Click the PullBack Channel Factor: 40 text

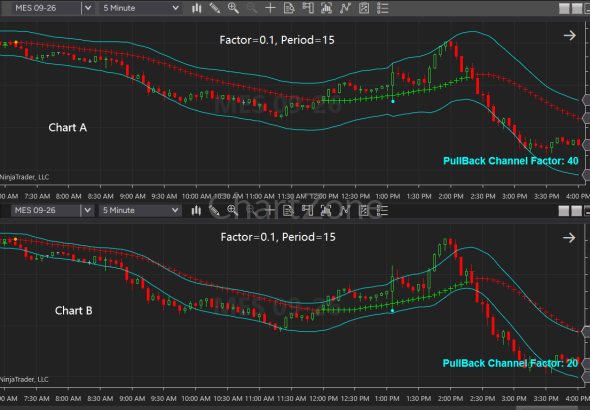pyautogui.click(x=511, y=161)
